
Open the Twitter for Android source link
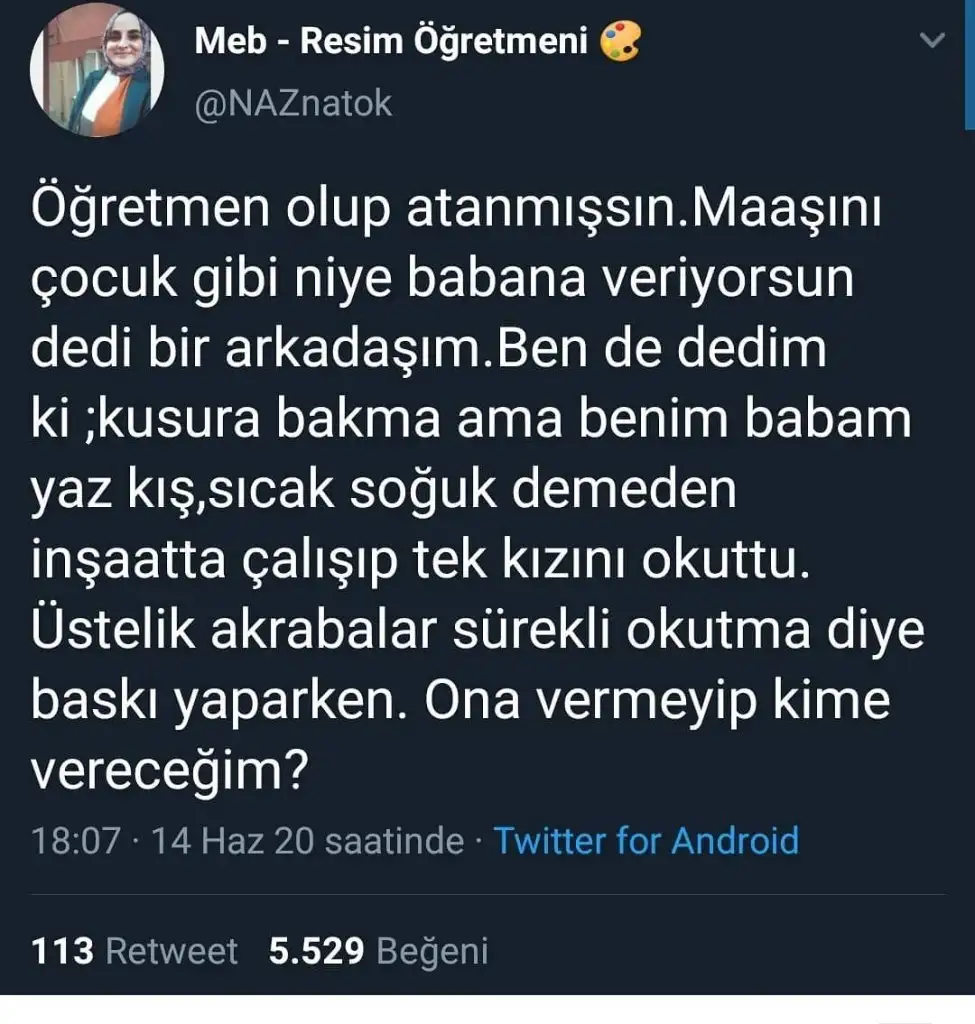(x=647, y=841)
